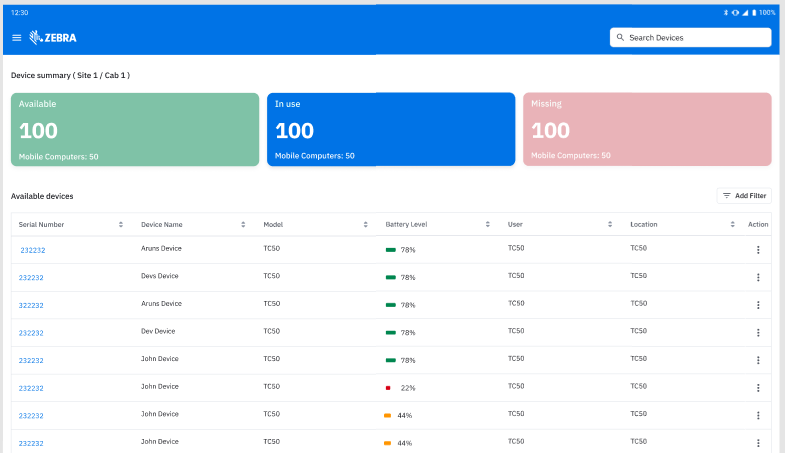
Task: Open three-dot menu for Dev Device row
Action: coord(757,332)
